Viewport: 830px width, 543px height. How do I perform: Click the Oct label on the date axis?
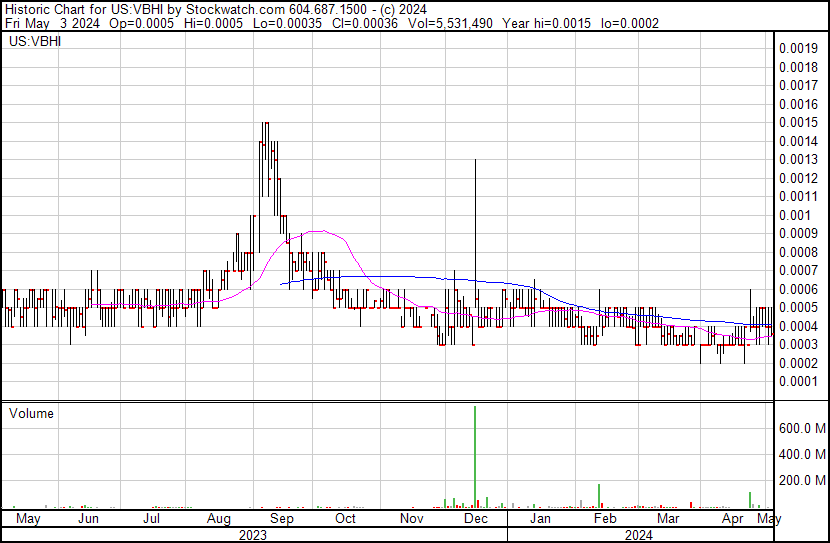345,519
